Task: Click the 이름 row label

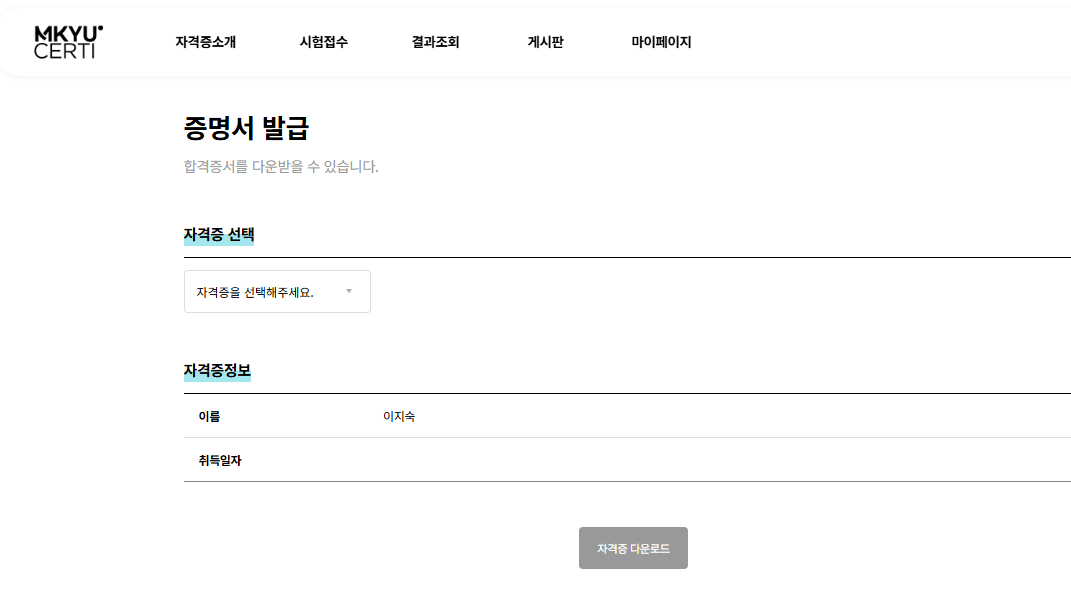Action: pos(209,416)
